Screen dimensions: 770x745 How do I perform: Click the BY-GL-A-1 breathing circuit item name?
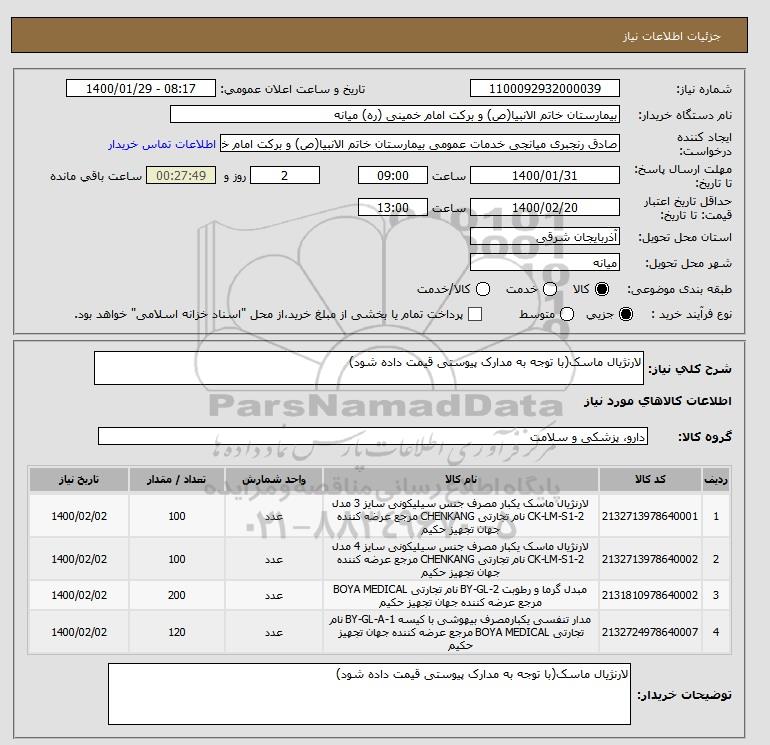pyautogui.click(x=461, y=632)
